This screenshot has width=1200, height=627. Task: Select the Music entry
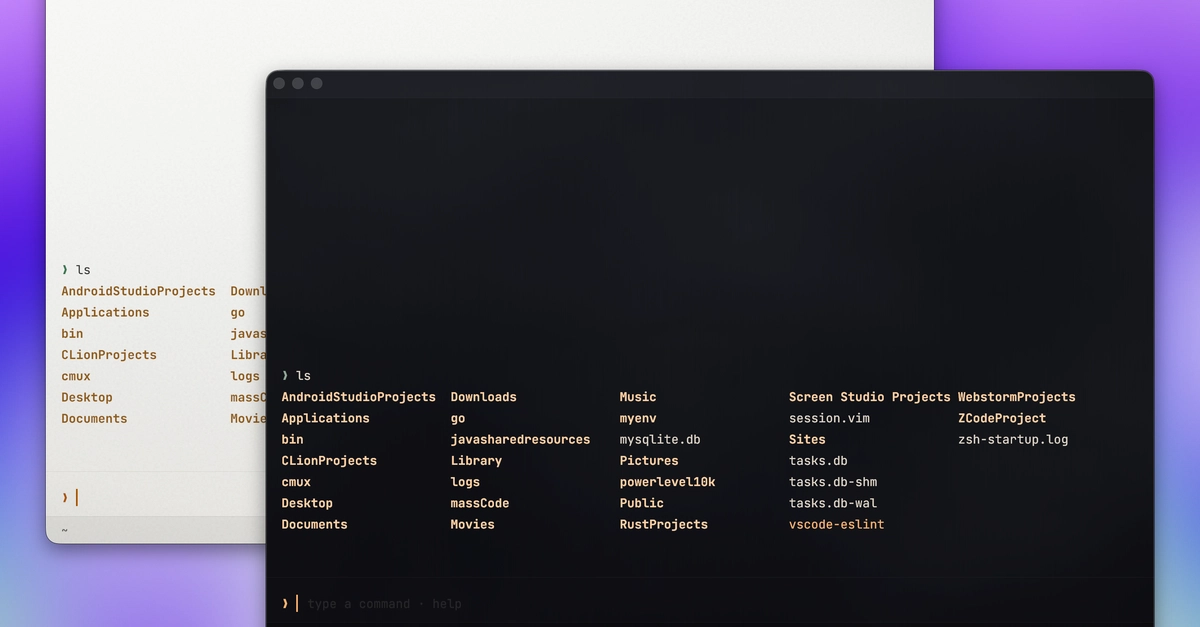[x=638, y=397]
